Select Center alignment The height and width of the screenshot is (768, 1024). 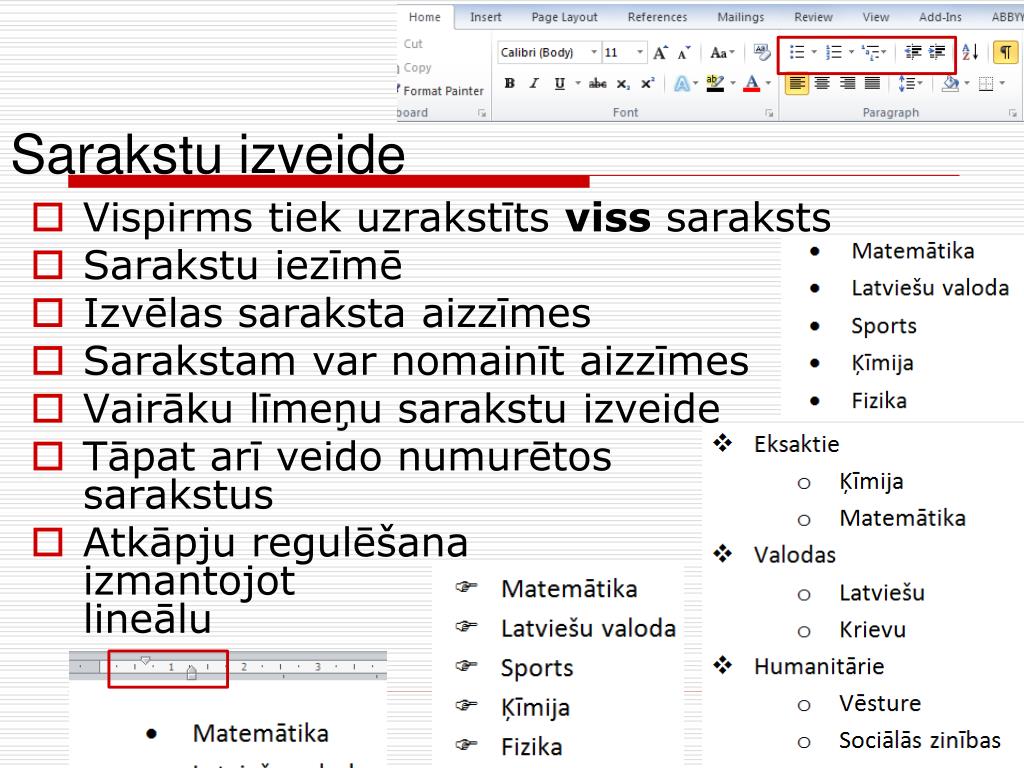822,84
